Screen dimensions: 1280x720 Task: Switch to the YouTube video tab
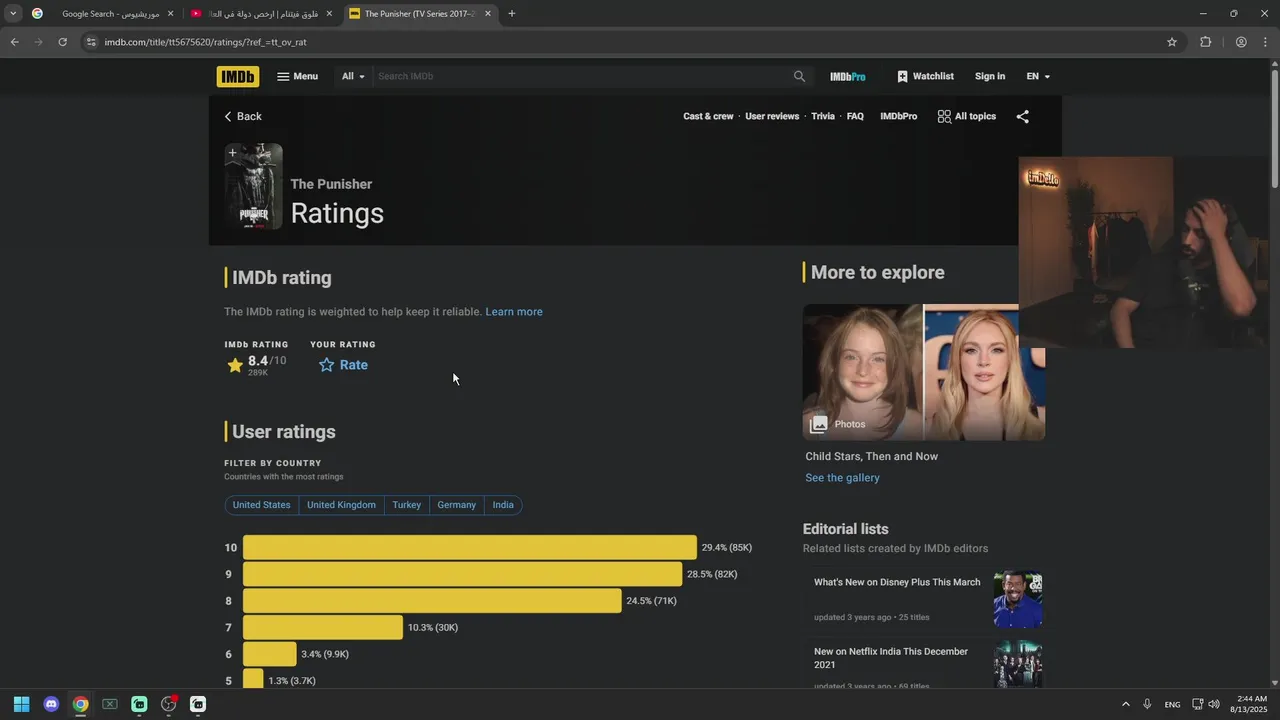click(261, 14)
